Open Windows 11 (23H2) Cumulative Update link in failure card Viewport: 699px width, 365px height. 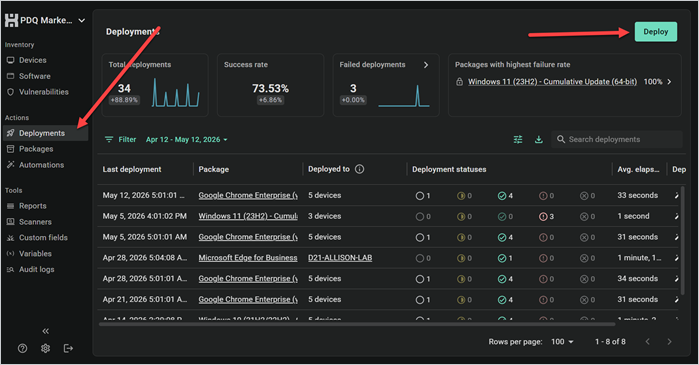(552, 82)
